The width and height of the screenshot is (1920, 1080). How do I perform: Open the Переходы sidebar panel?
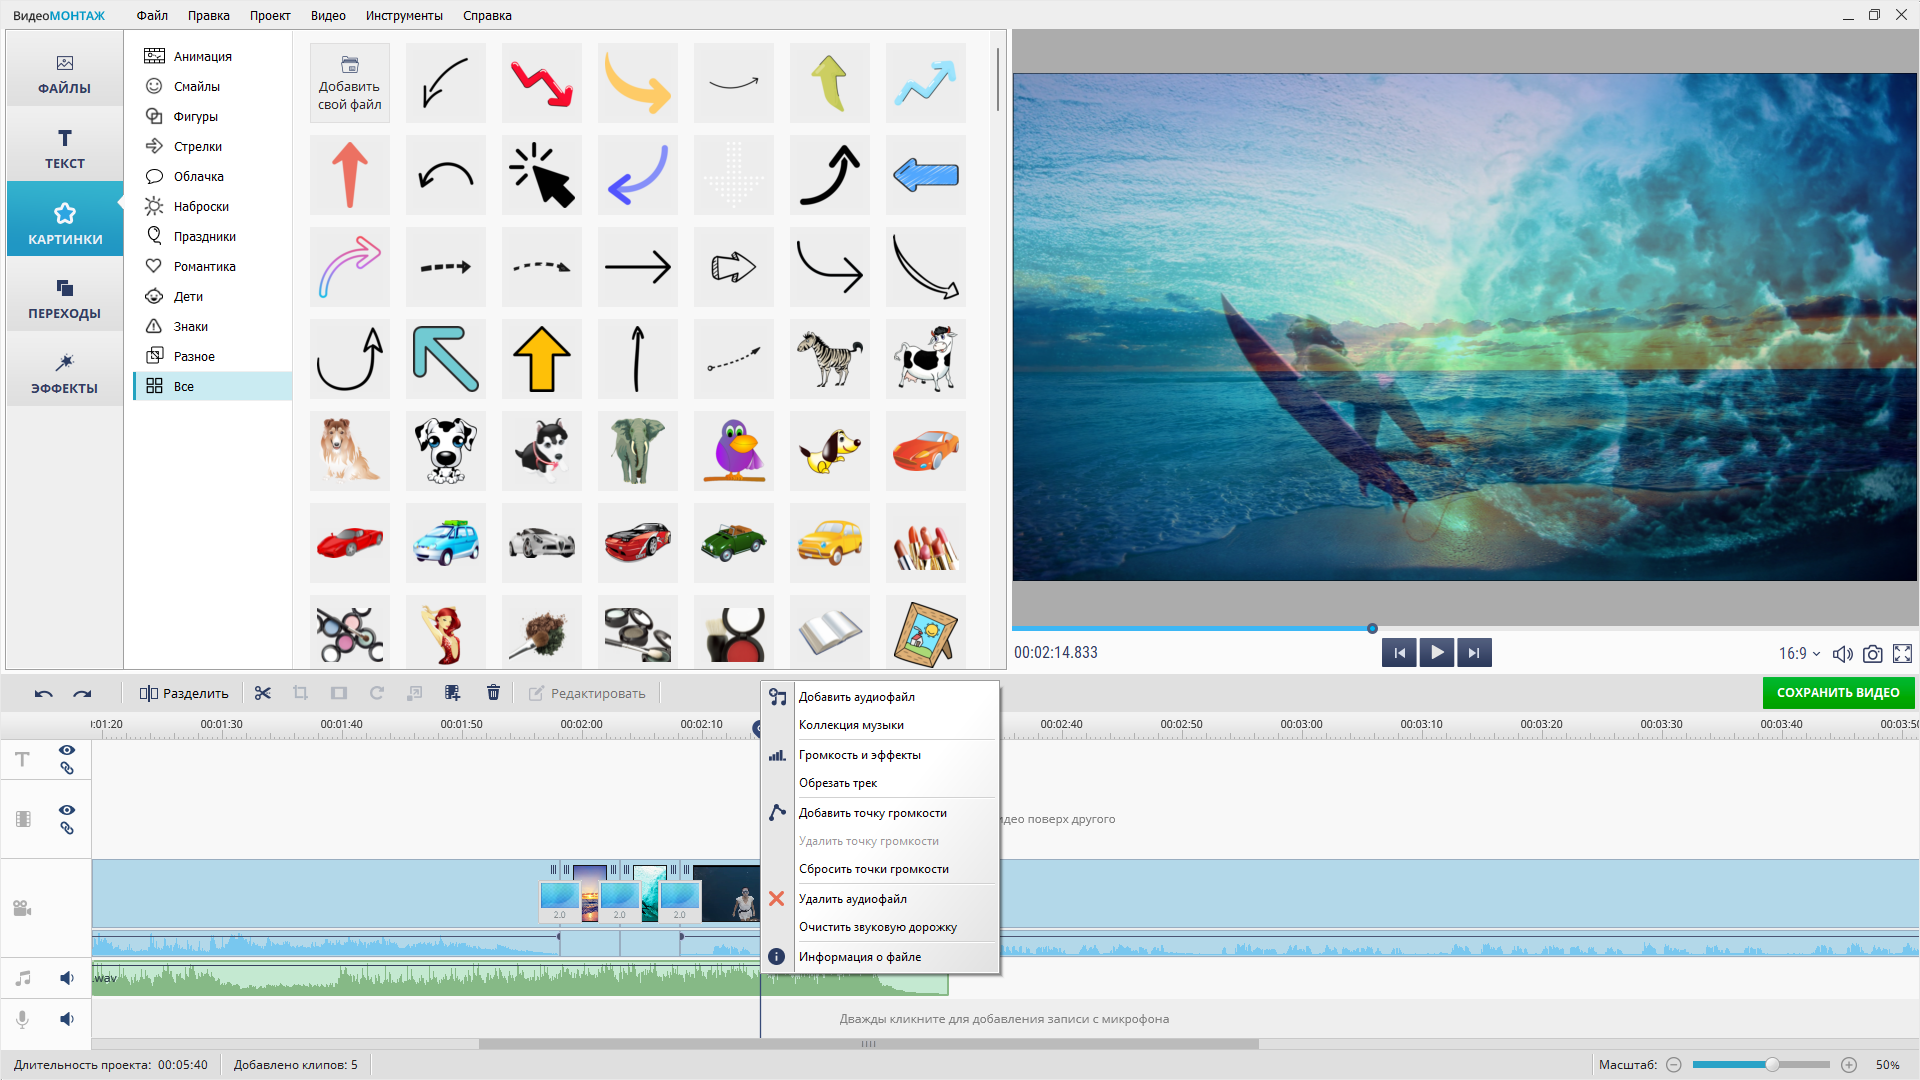pos(65,298)
